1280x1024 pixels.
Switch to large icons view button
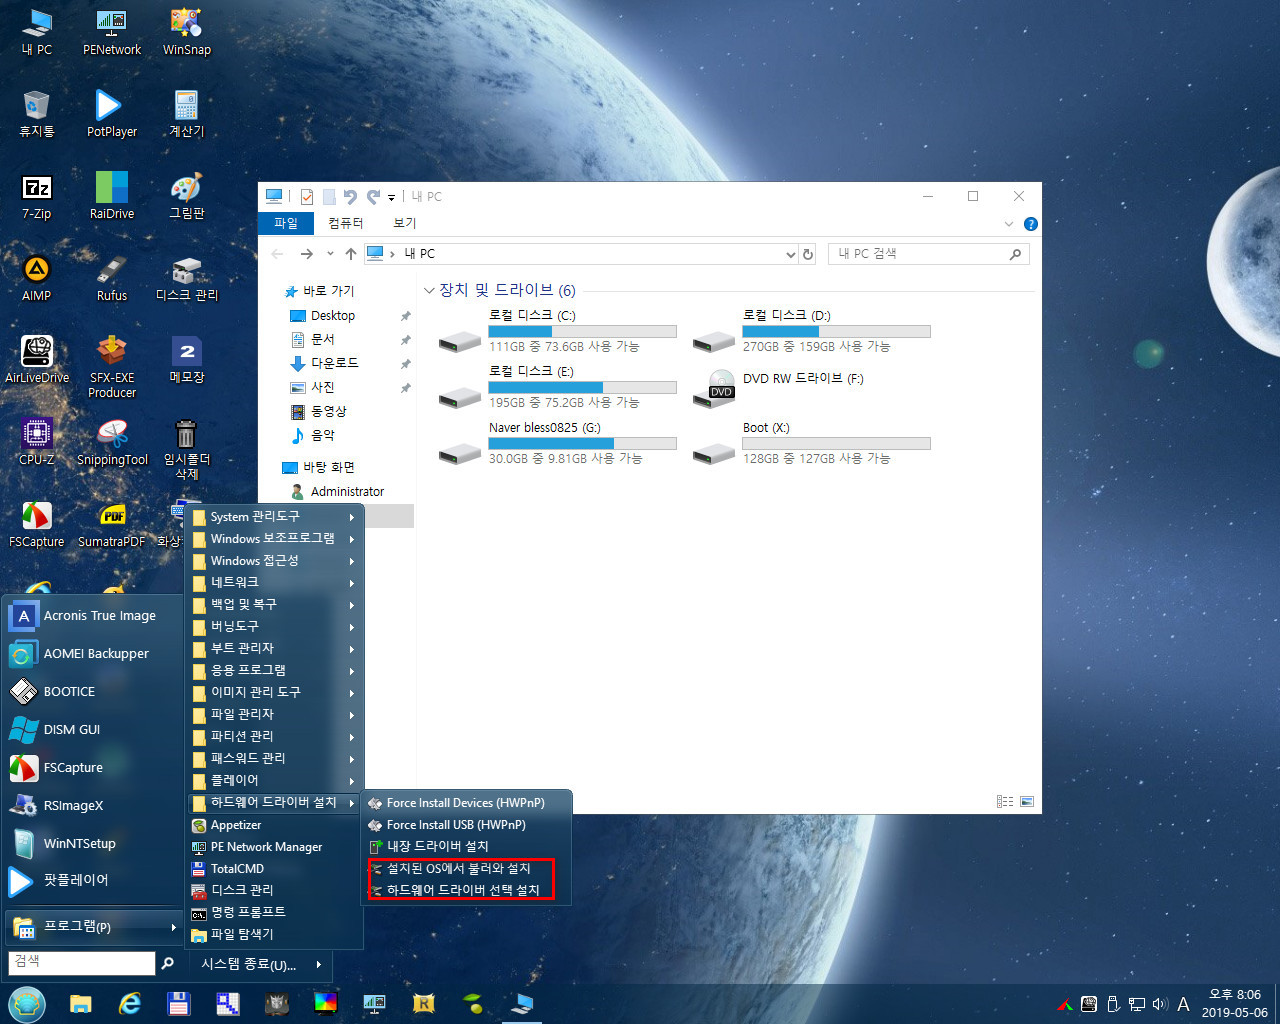[1026, 802]
